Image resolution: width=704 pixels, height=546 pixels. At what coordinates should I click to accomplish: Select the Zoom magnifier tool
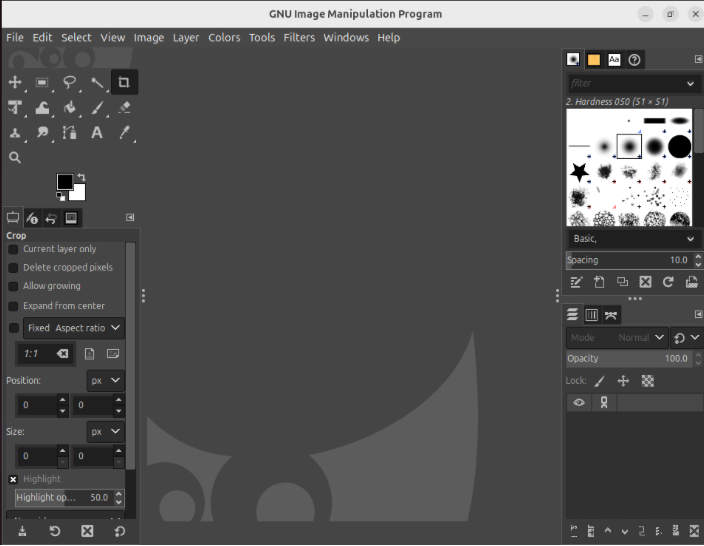15,157
